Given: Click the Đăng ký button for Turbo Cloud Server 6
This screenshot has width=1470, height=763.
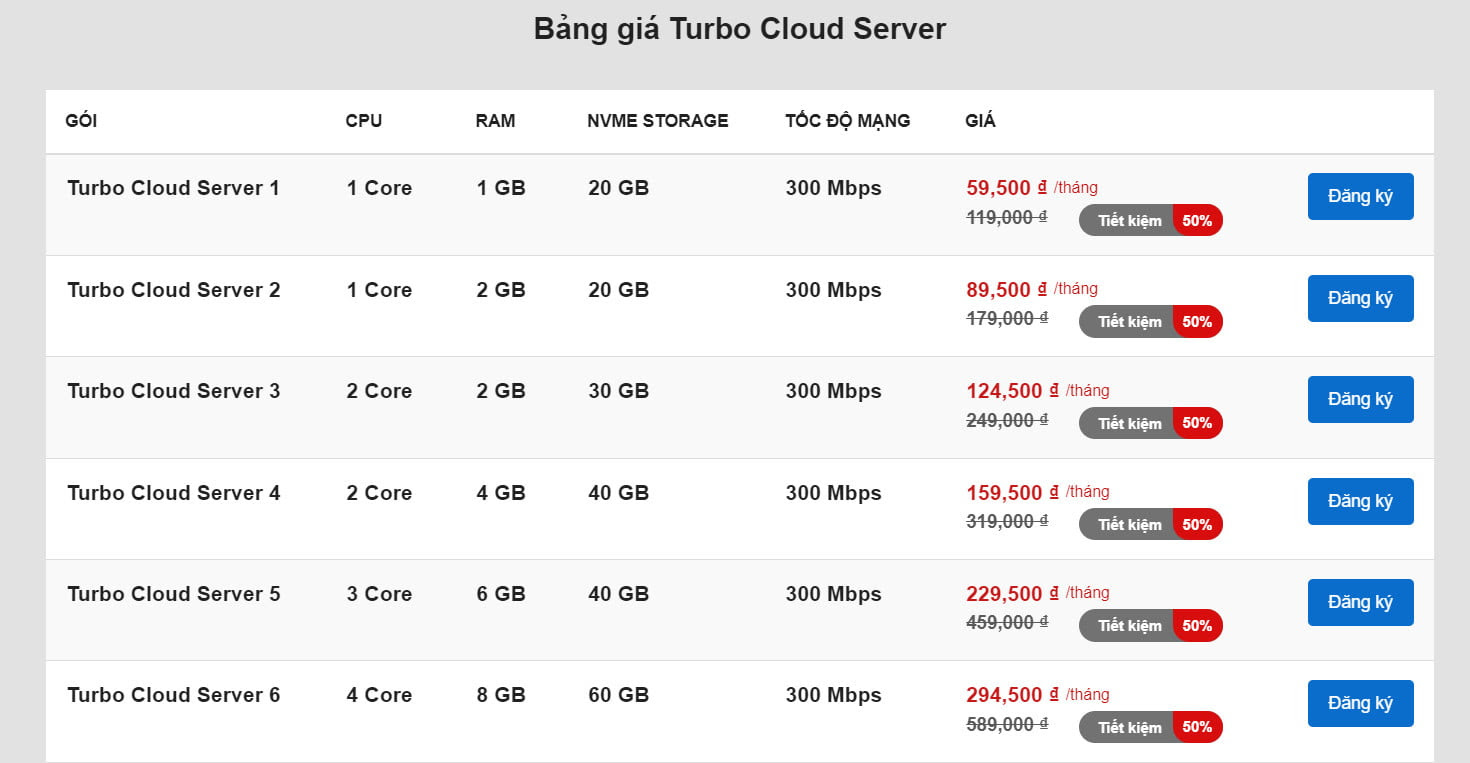Looking at the screenshot, I should pyautogui.click(x=1360, y=703).
